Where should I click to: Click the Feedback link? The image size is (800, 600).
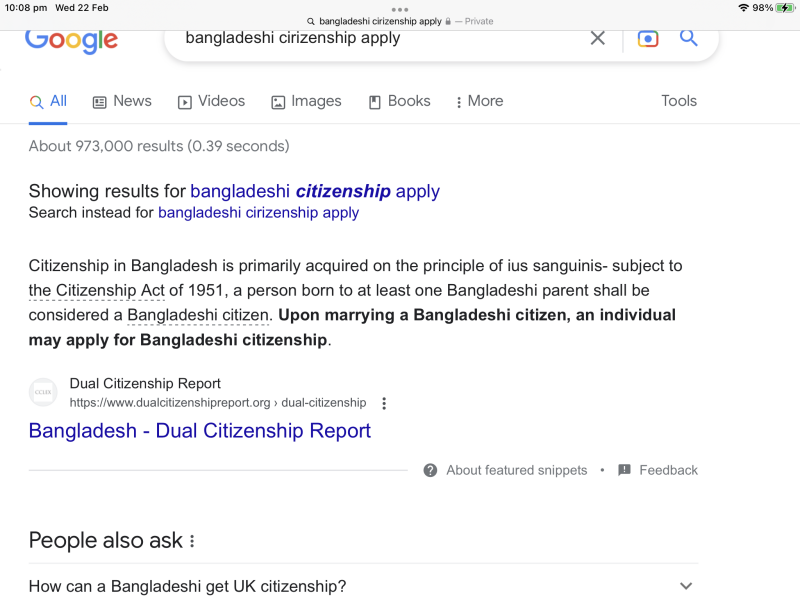pyautogui.click(x=658, y=470)
